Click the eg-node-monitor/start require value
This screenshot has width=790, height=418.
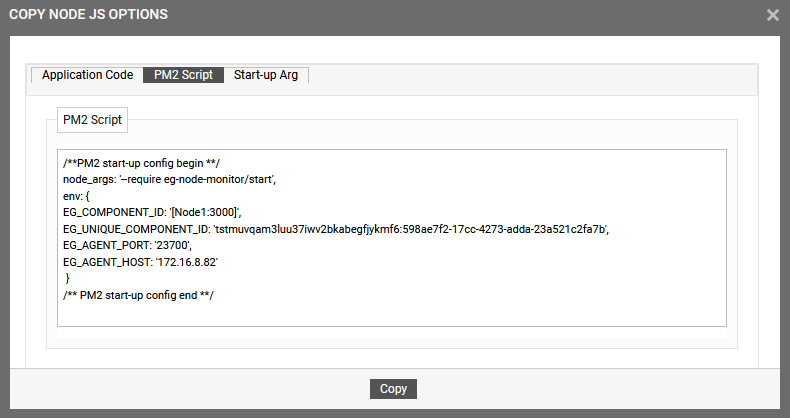[219, 179]
